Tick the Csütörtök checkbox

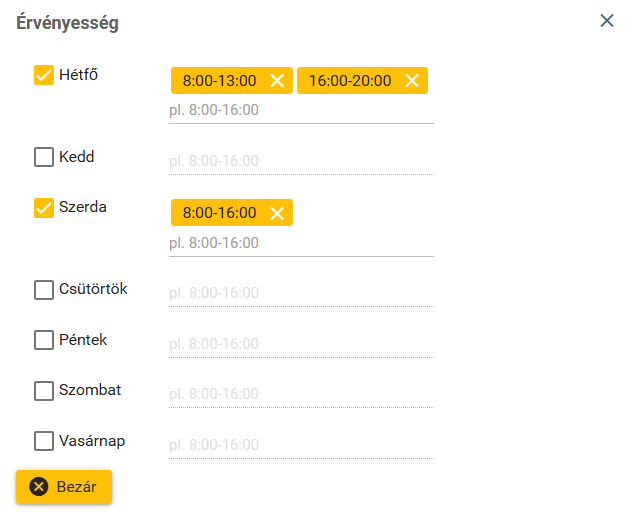click(x=44, y=290)
